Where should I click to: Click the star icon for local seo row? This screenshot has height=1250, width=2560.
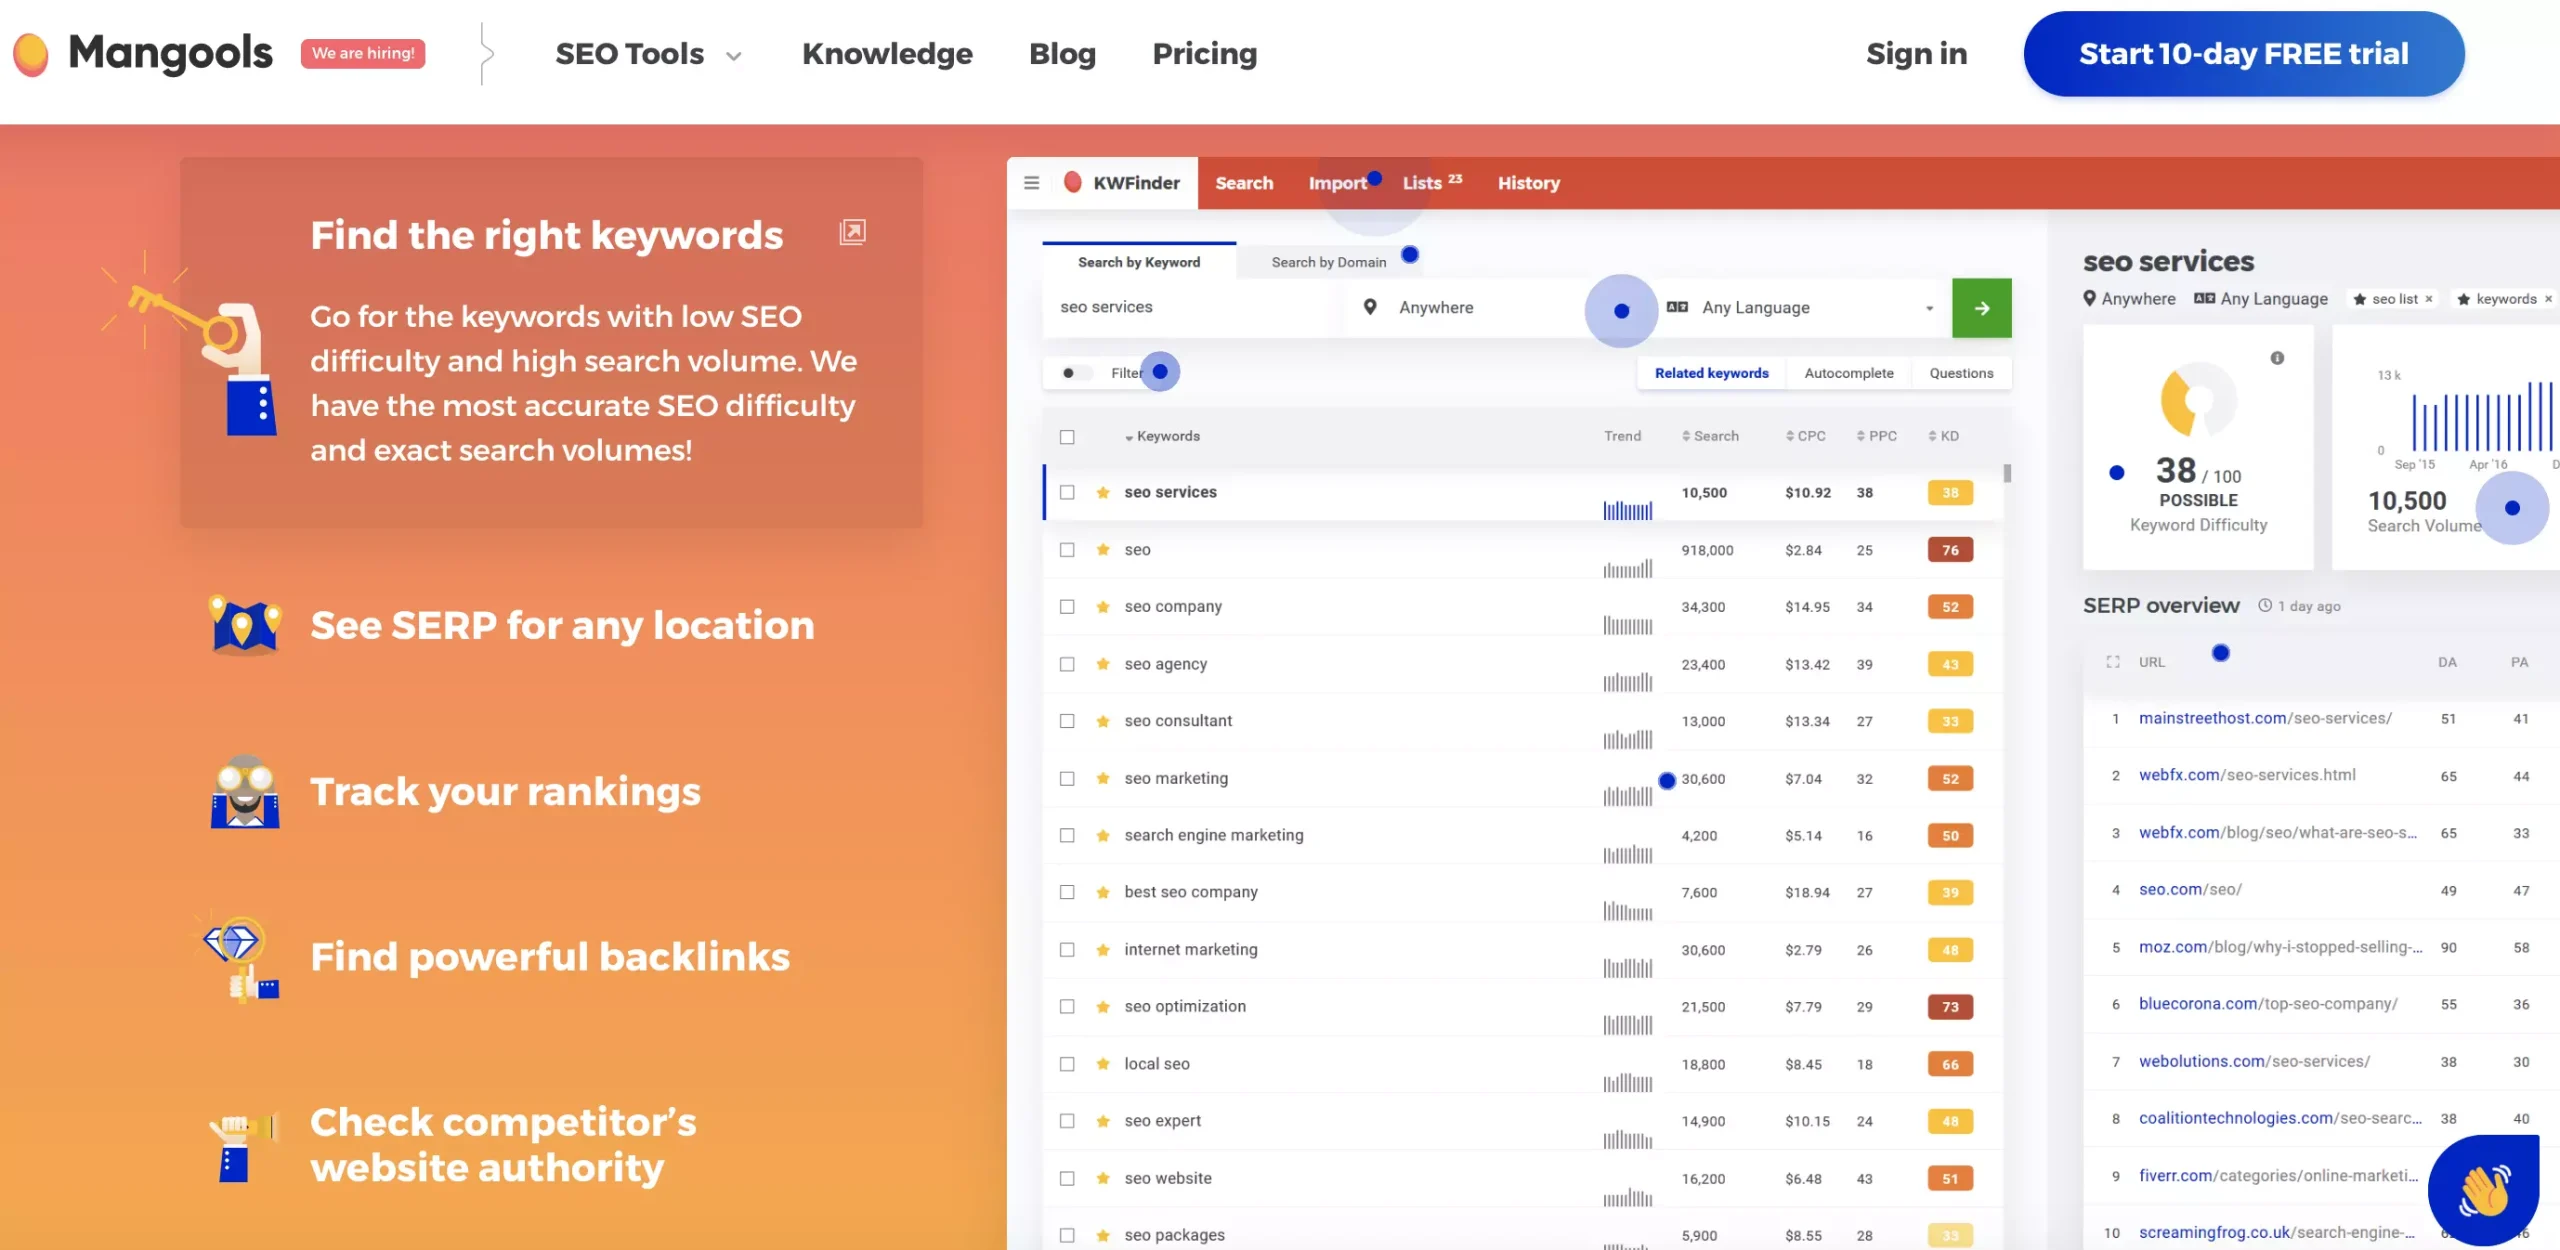pos(1103,1064)
